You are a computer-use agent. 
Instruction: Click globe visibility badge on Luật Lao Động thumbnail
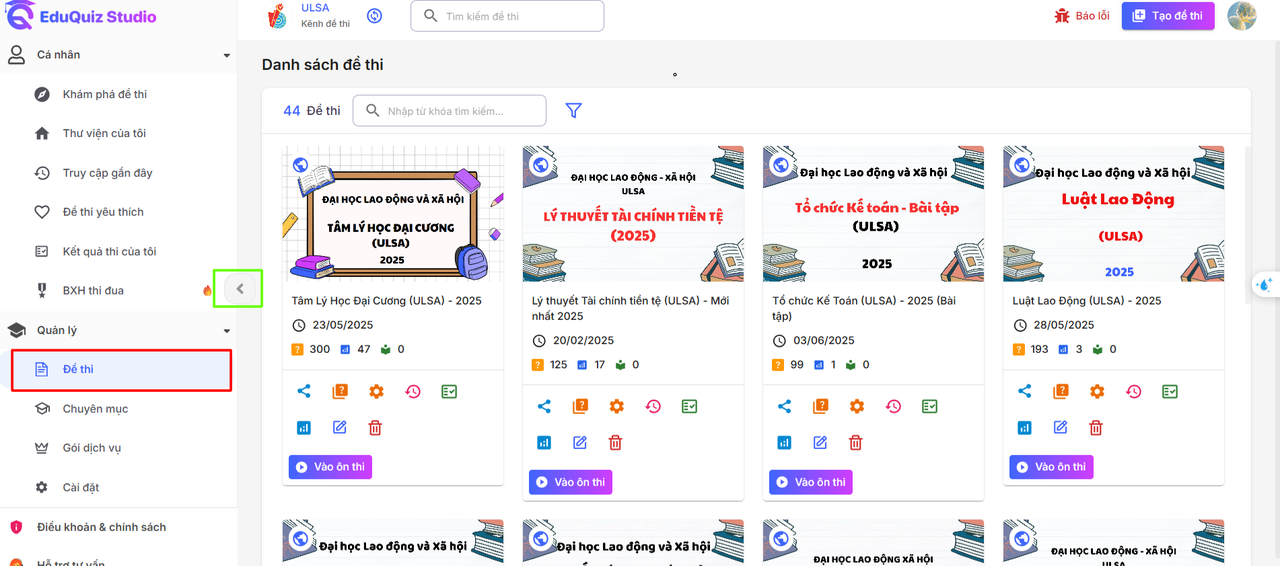tap(1021, 165)
